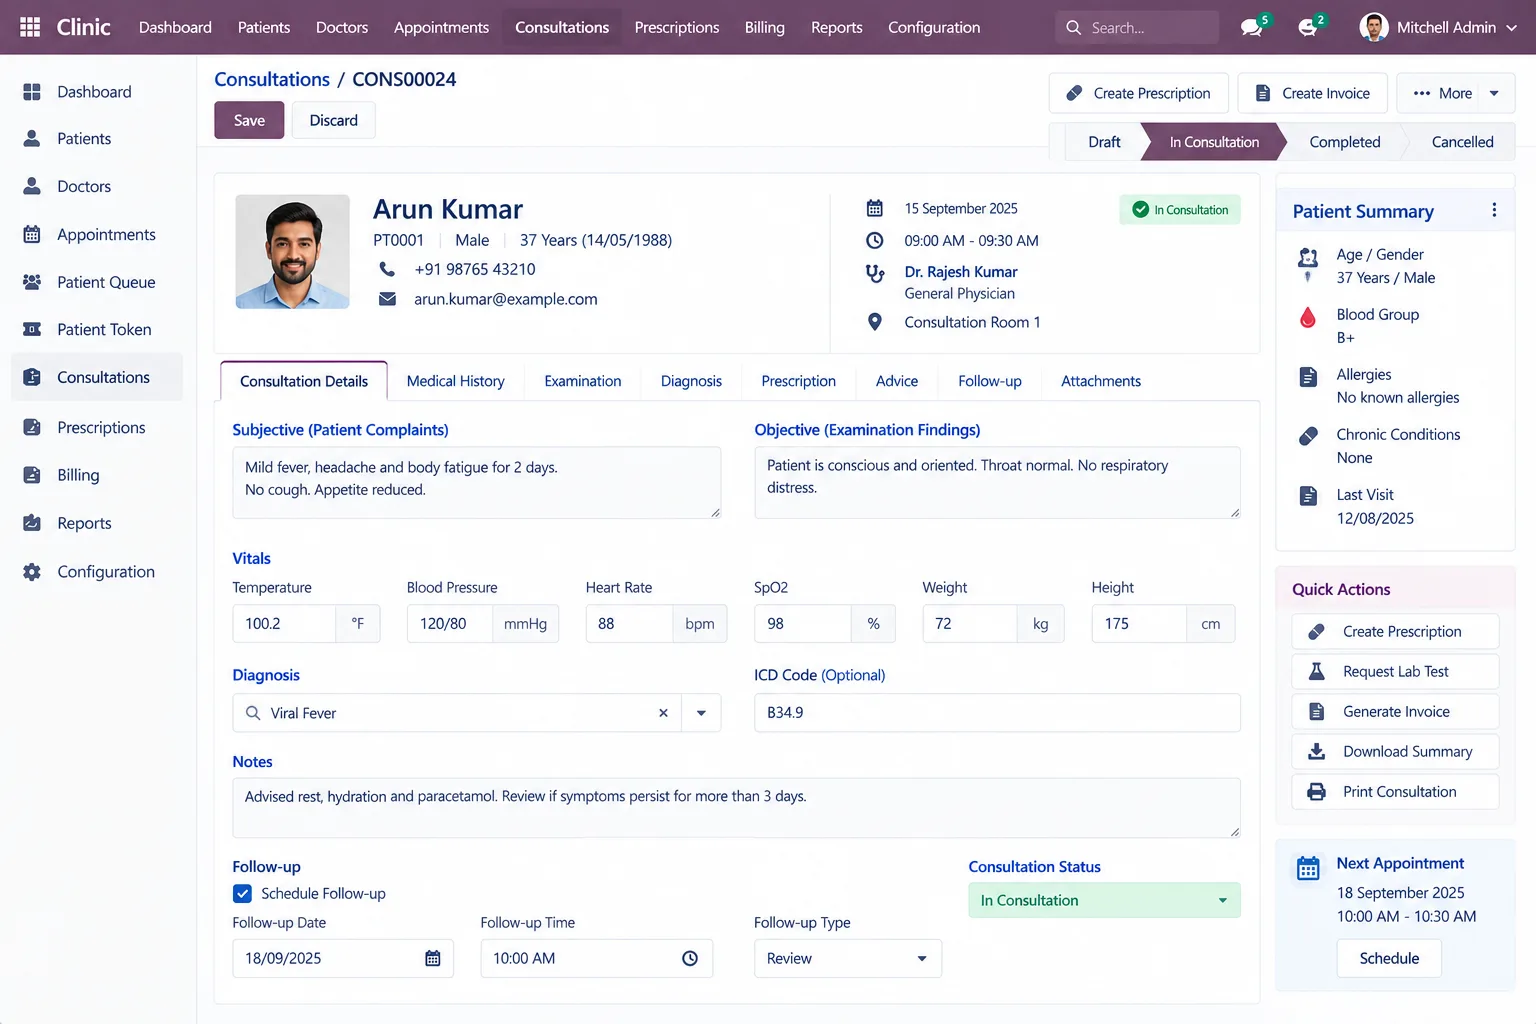Open the Follow-up Type Review dropdown
Viewport: 1536px width, 1024px height.
point(848,958)
